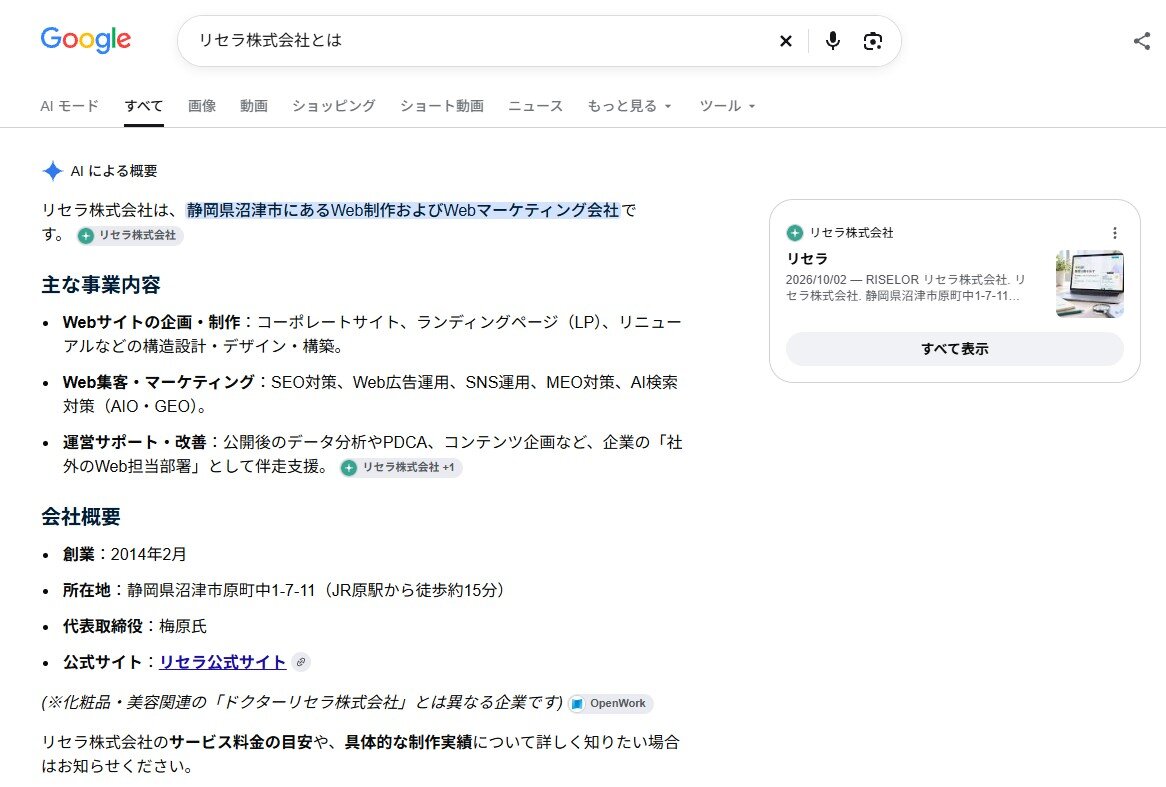Click the AI overview sparkle icon

pos(52,171)
